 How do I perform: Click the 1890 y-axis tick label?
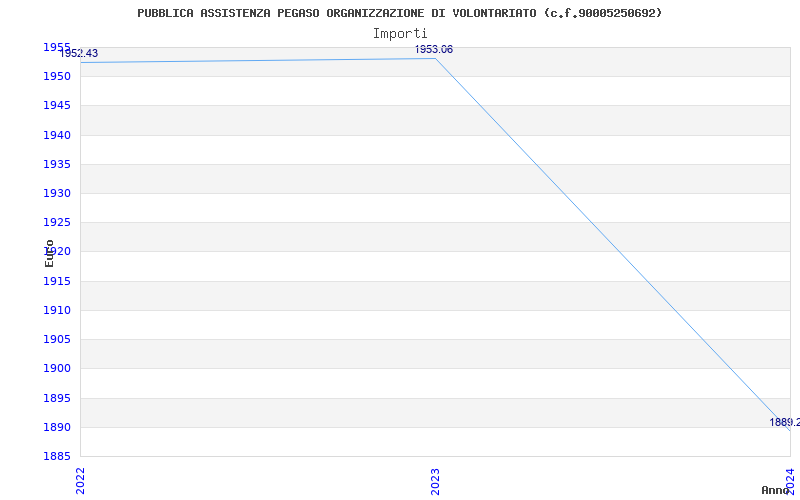pos(57,427)
